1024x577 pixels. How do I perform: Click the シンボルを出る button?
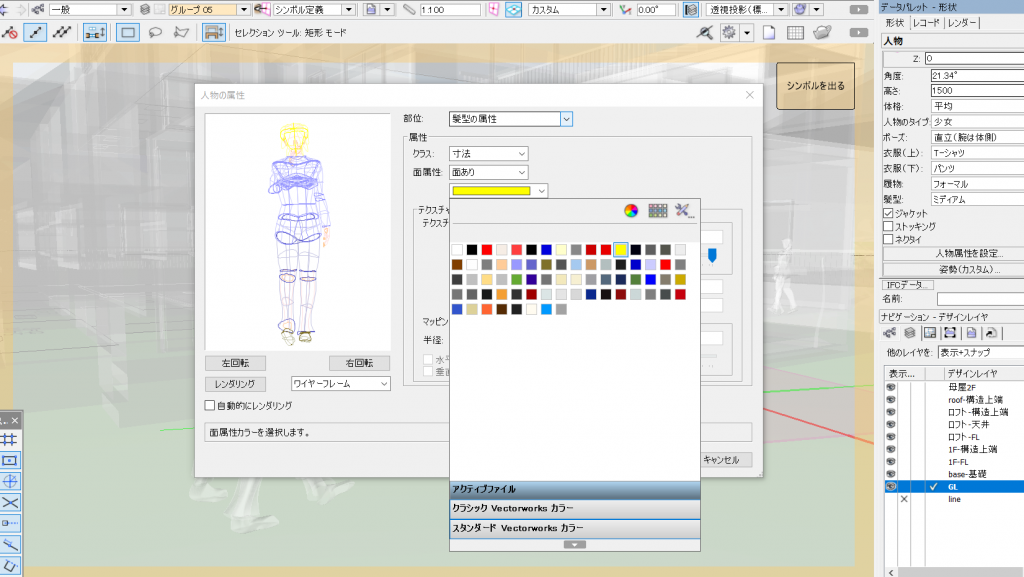815,86
